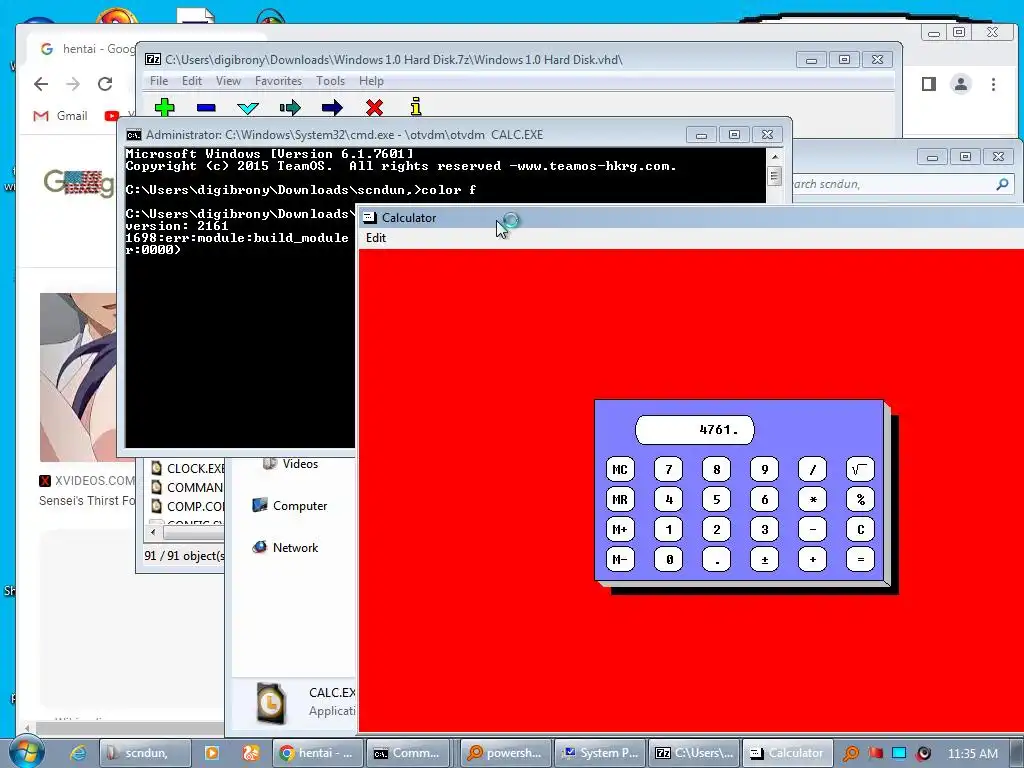Viewport: 1024px width, 768px height.
Task: Select Computer in Explorer navigation pane
Action: pyautogui.click(x=289, y=505)
